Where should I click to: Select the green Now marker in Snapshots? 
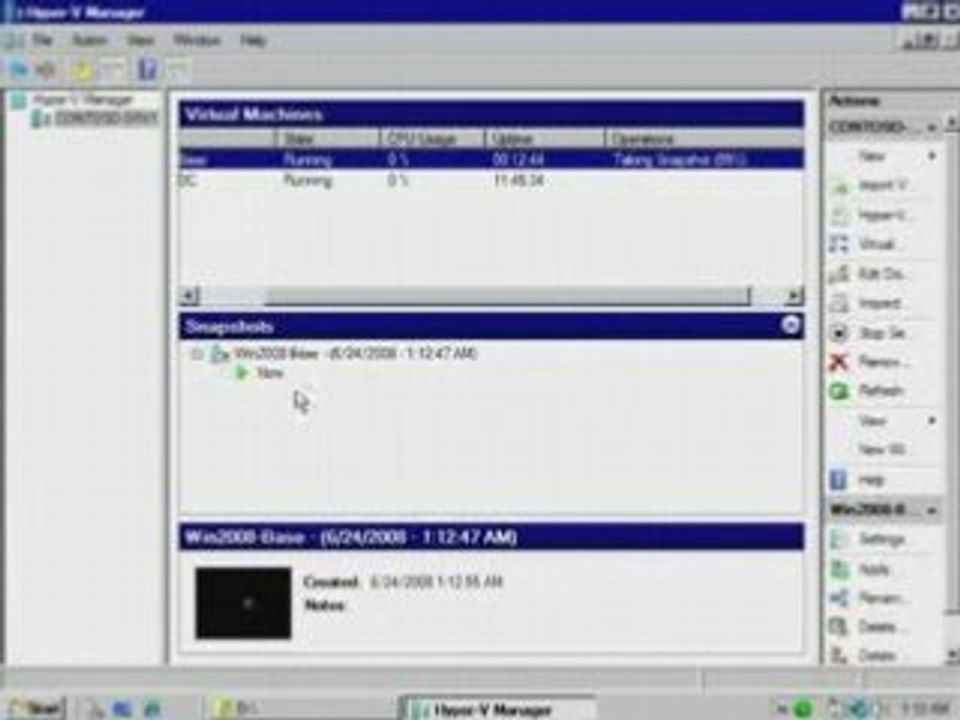(x=270, y=373)
